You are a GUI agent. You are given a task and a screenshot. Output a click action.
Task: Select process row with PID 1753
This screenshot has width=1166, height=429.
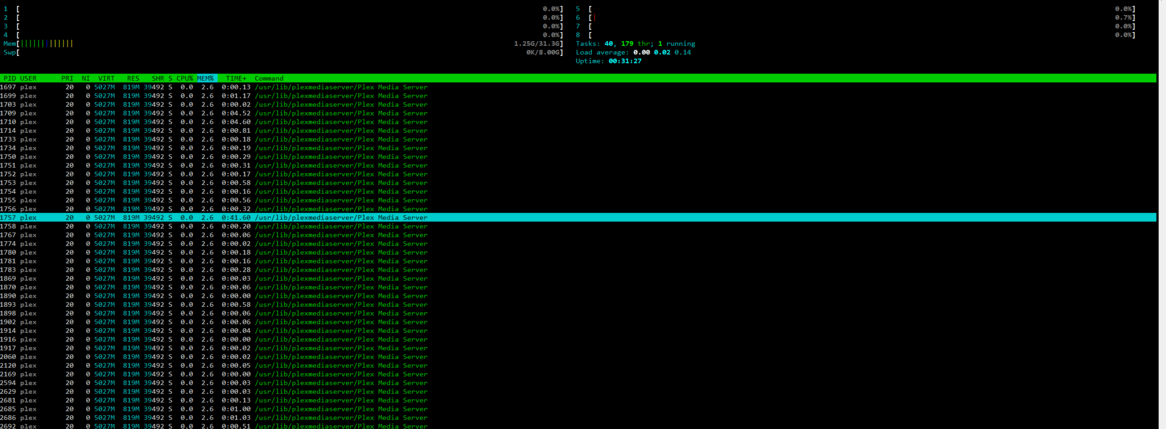(x=579, y=183)
